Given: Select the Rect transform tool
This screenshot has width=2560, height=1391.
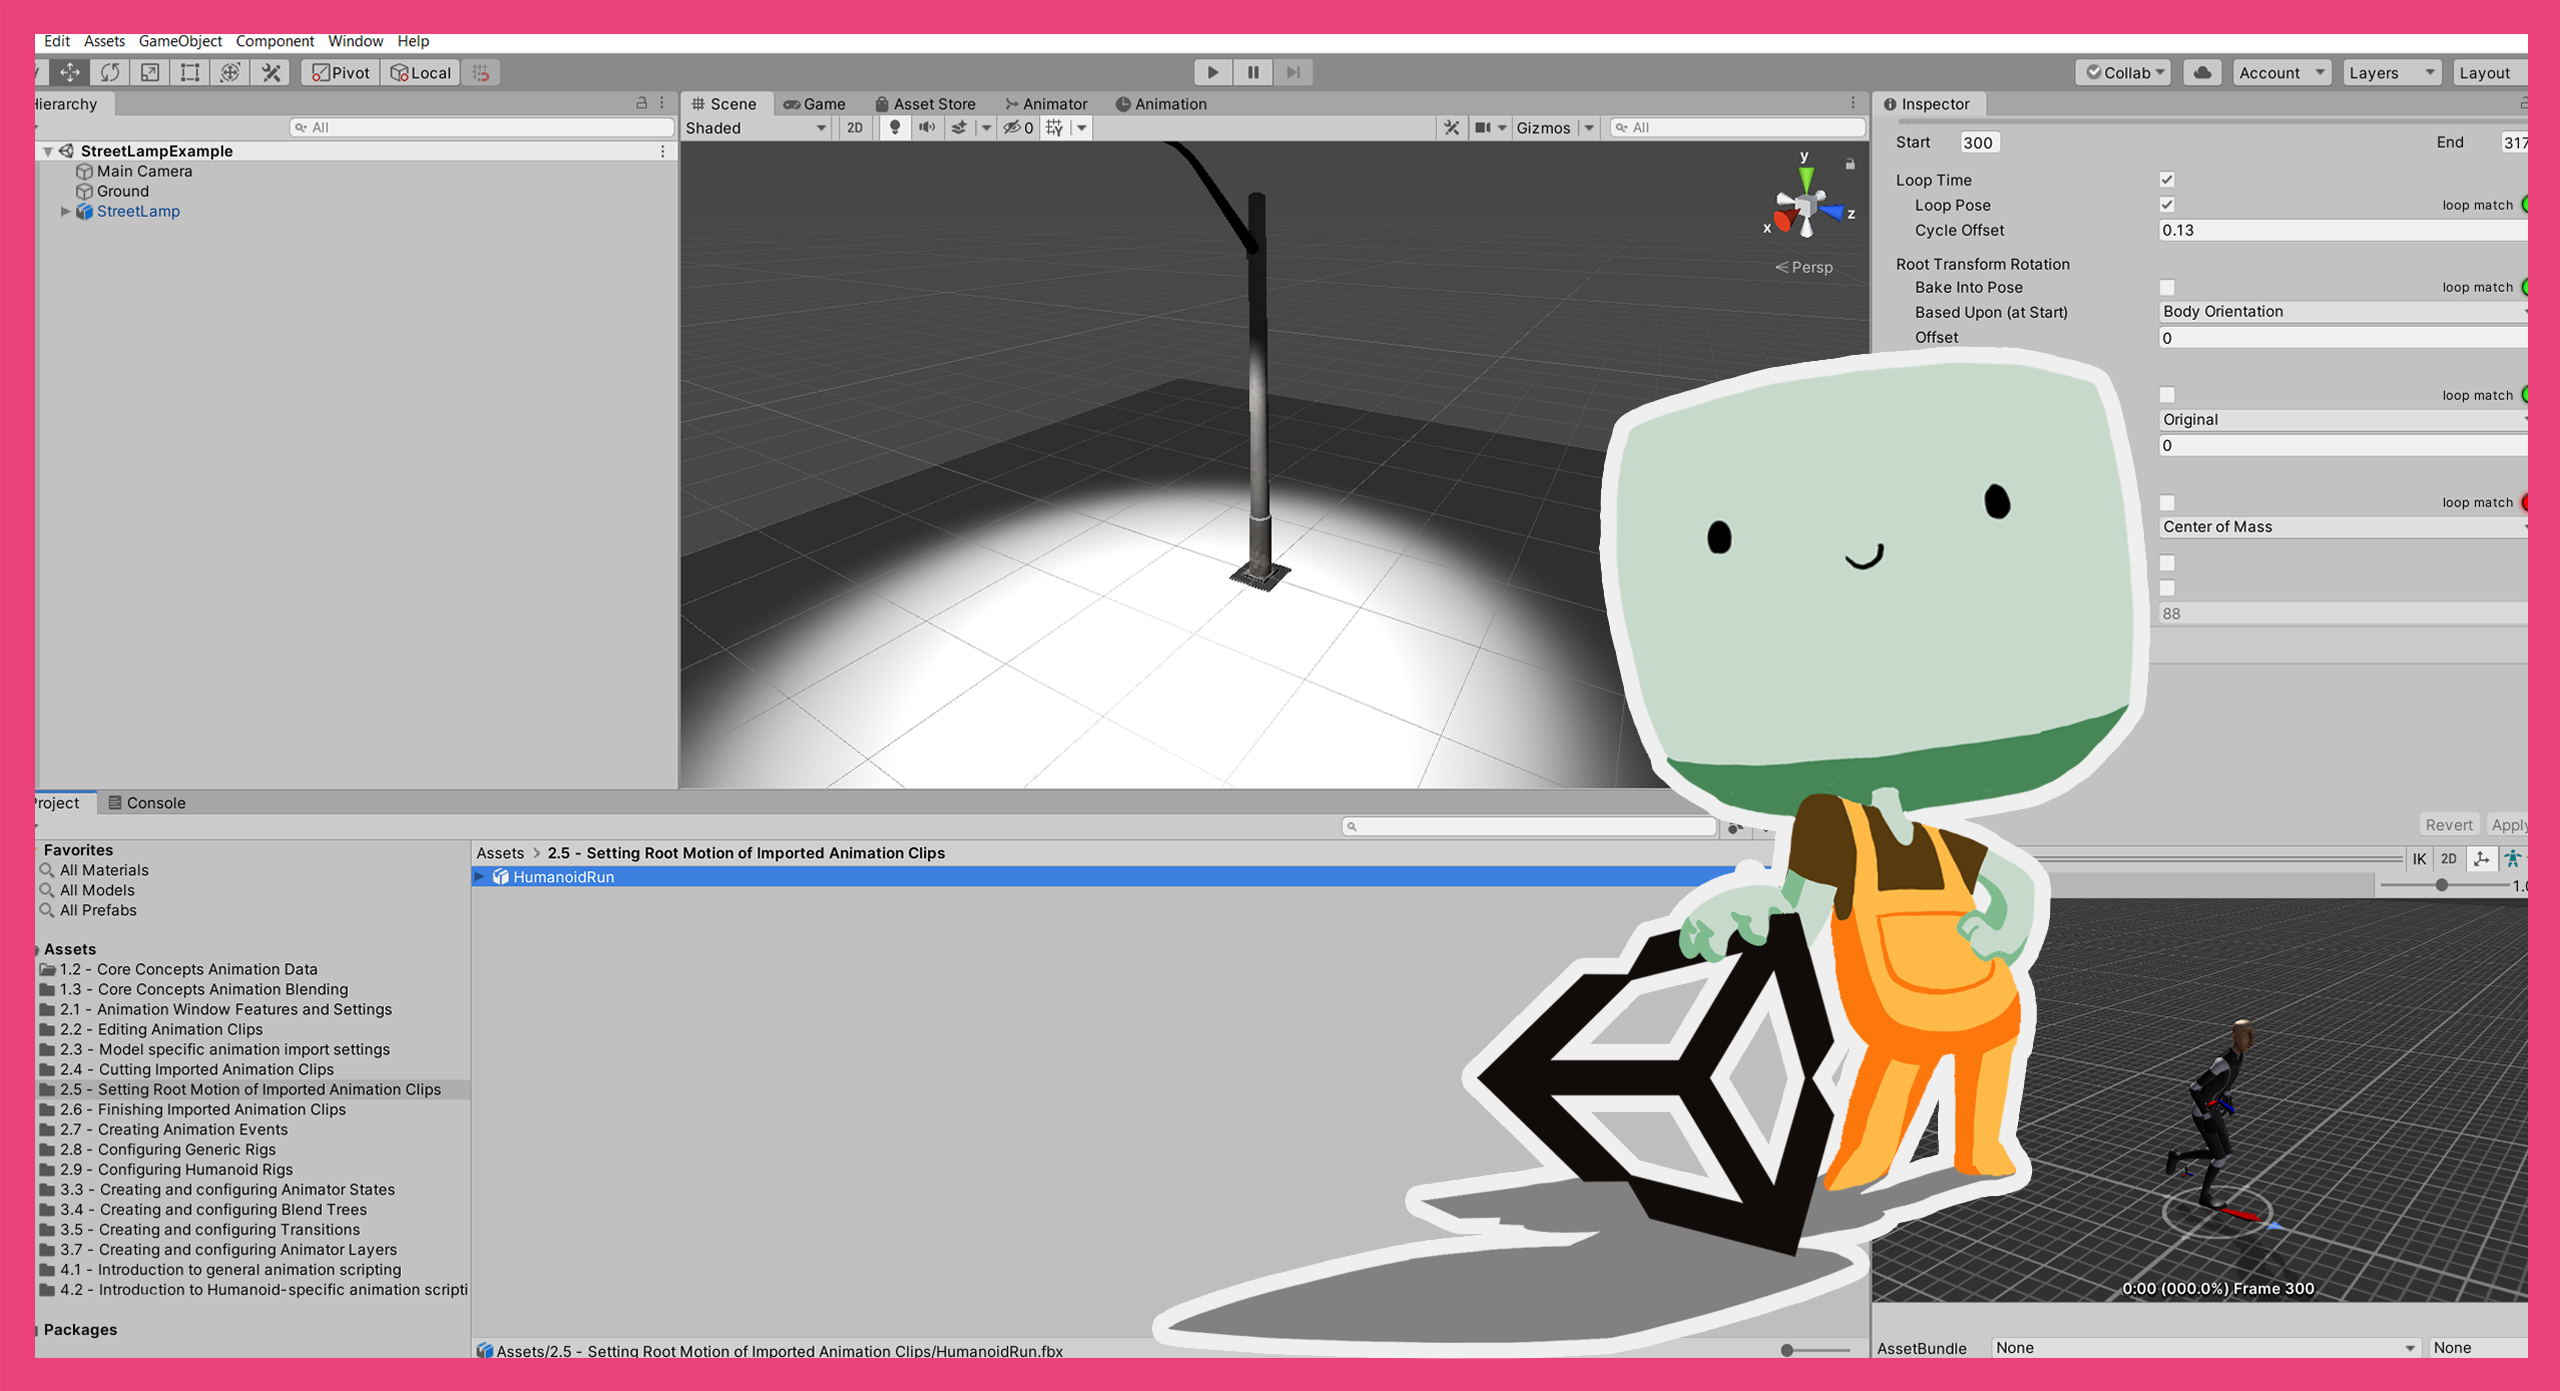Looking at the screenshot, I should [190, 72].
